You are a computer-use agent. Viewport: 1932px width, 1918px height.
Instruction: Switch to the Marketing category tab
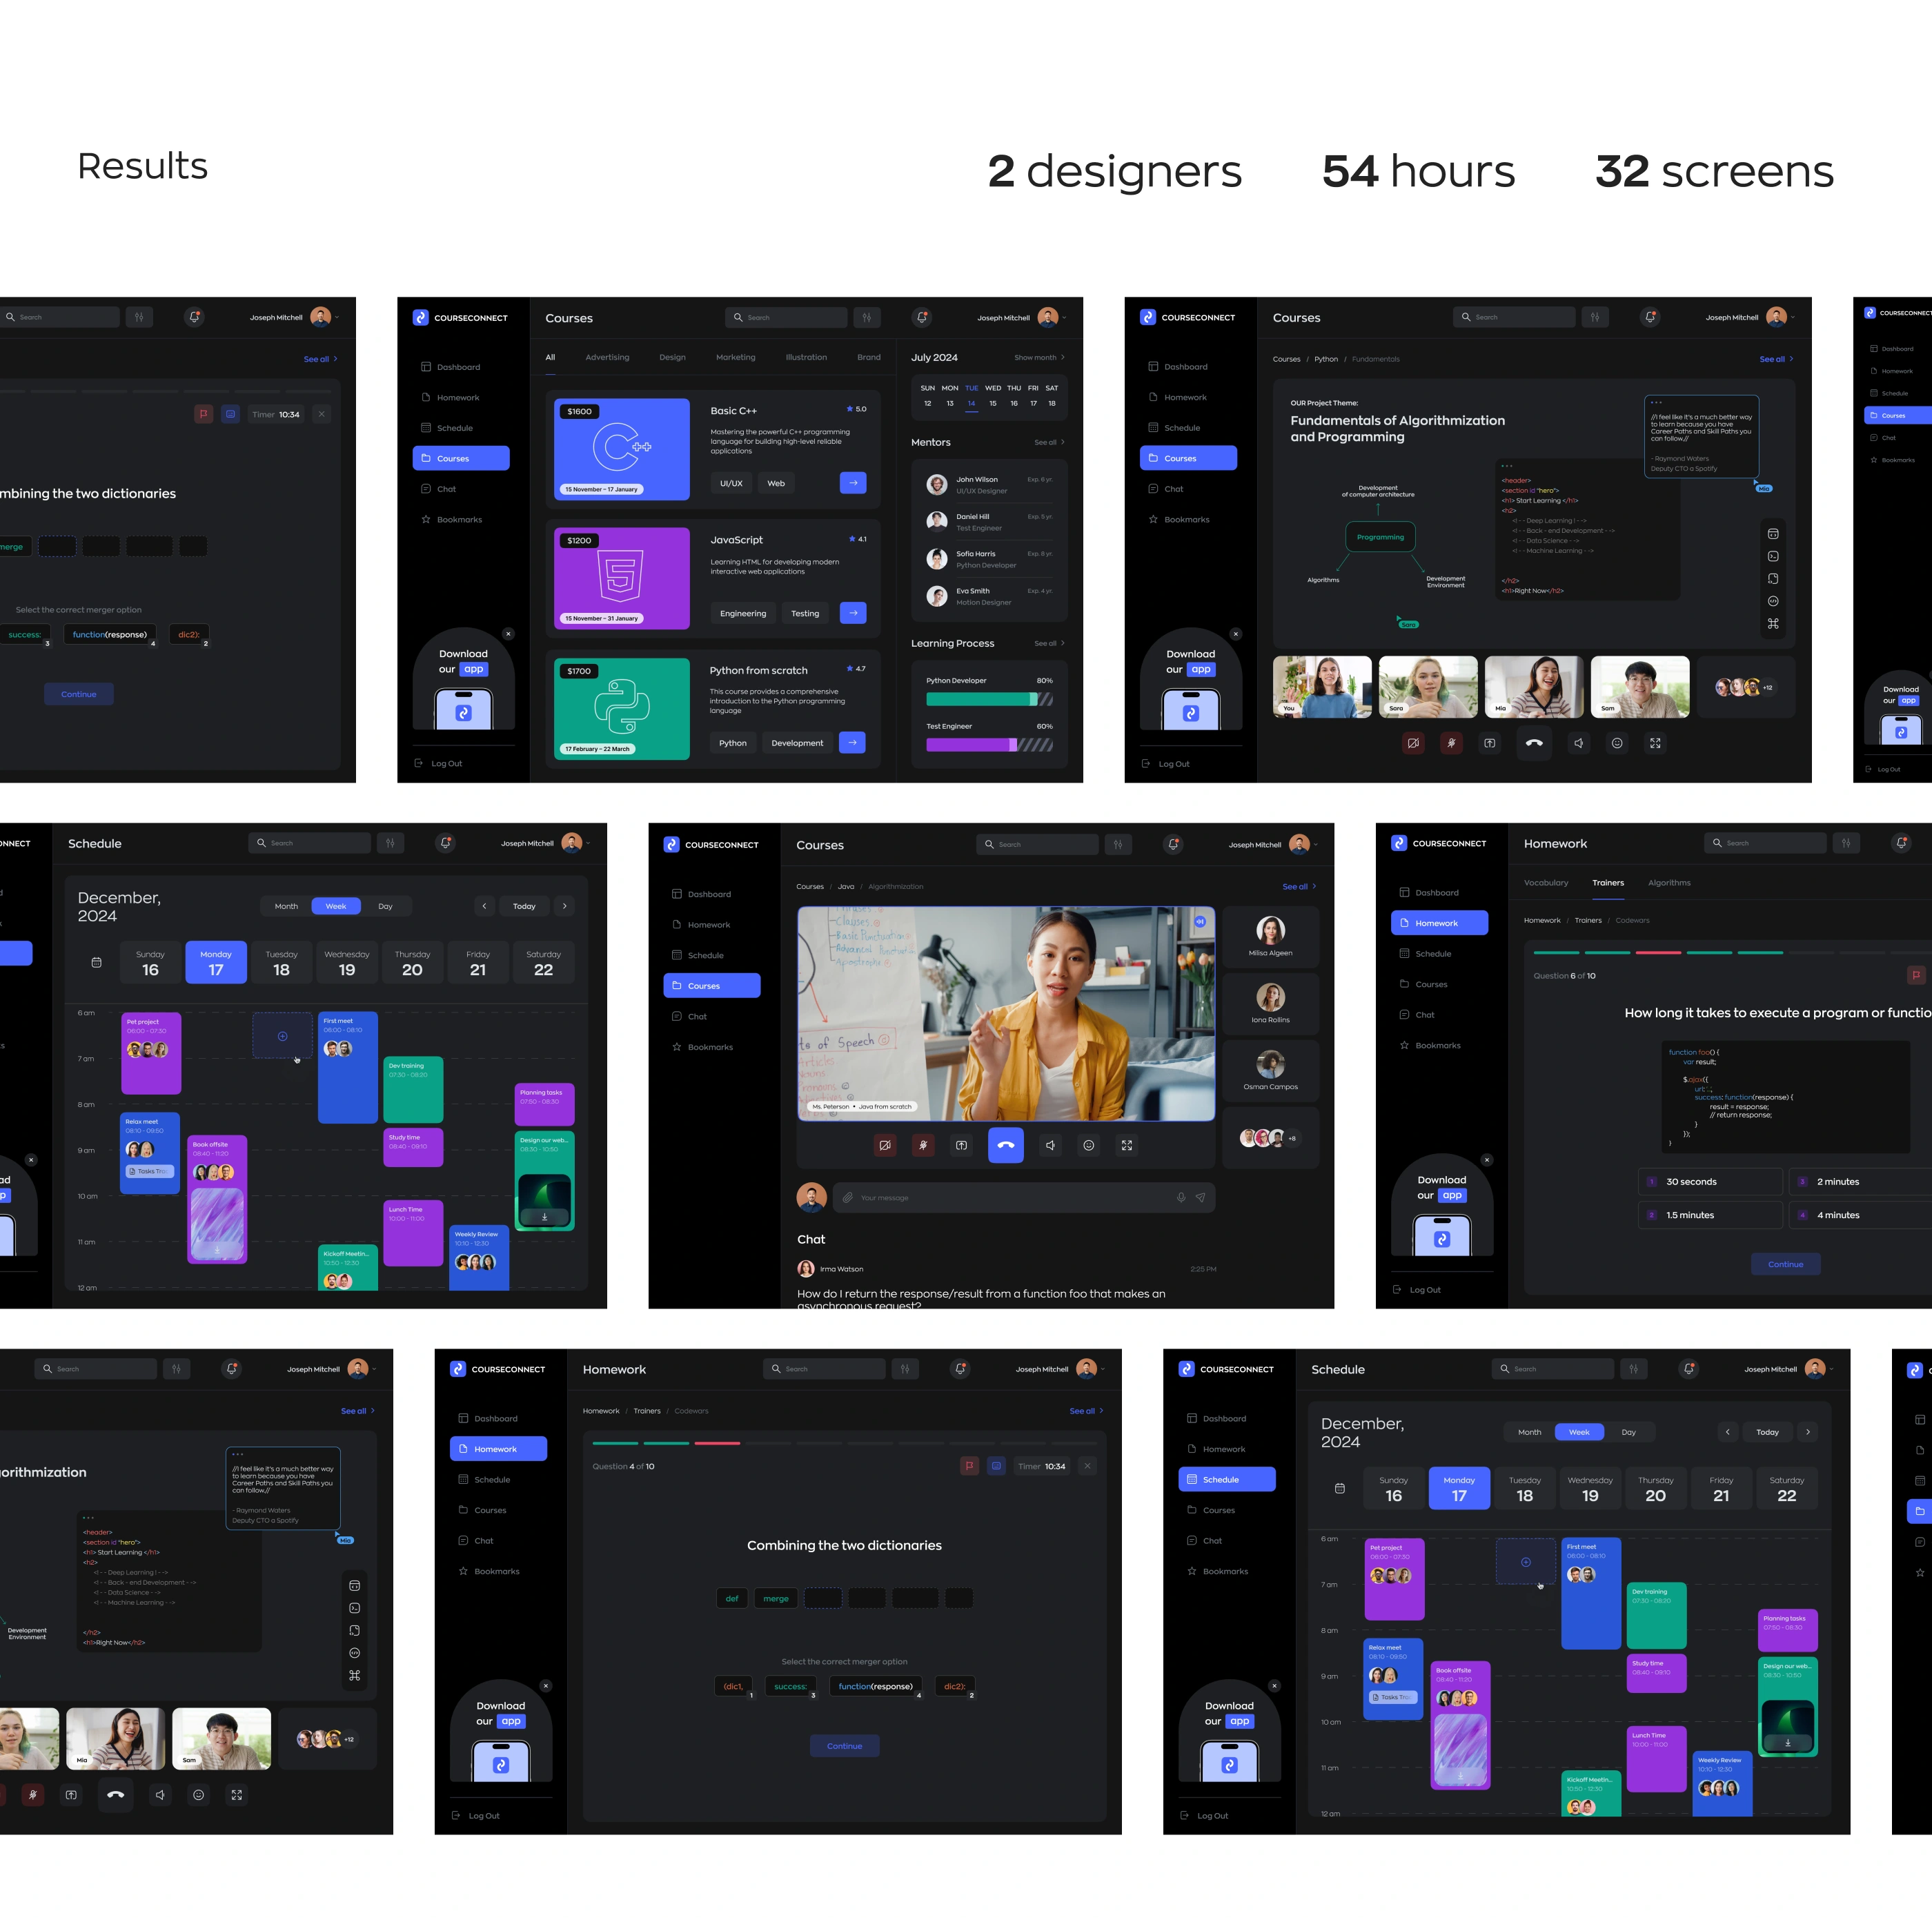(x=735, y=357)
